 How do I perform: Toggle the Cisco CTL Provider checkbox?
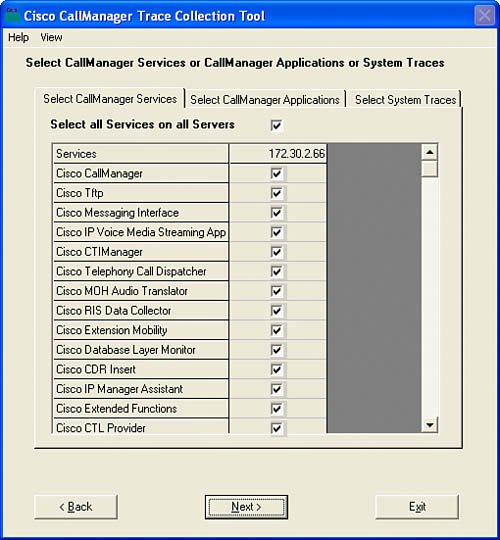[x=277, y=428]
